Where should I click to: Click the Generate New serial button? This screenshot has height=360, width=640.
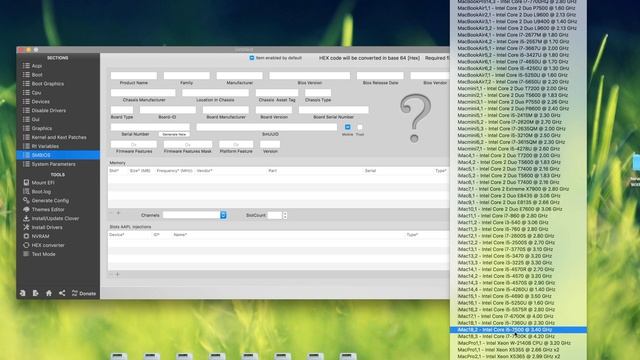tap(174, 134)
